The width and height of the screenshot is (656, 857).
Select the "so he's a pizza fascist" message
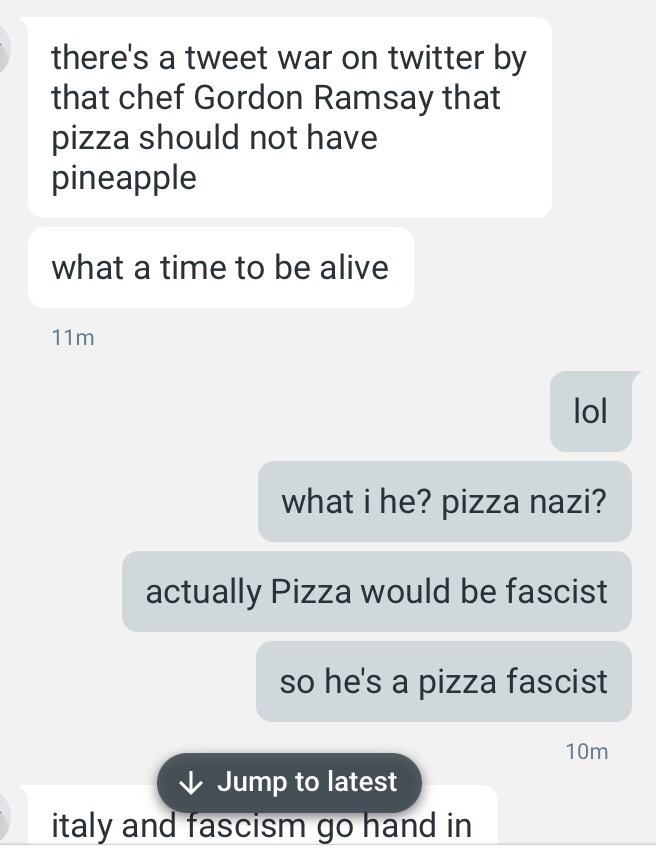[x=444, y=682]
